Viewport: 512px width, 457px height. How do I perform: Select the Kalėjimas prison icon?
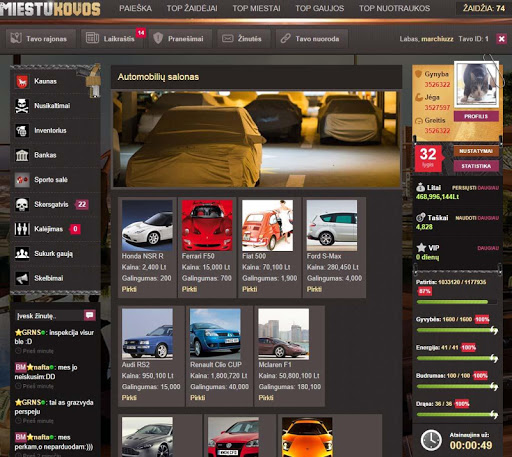click(x=22, y=229)
